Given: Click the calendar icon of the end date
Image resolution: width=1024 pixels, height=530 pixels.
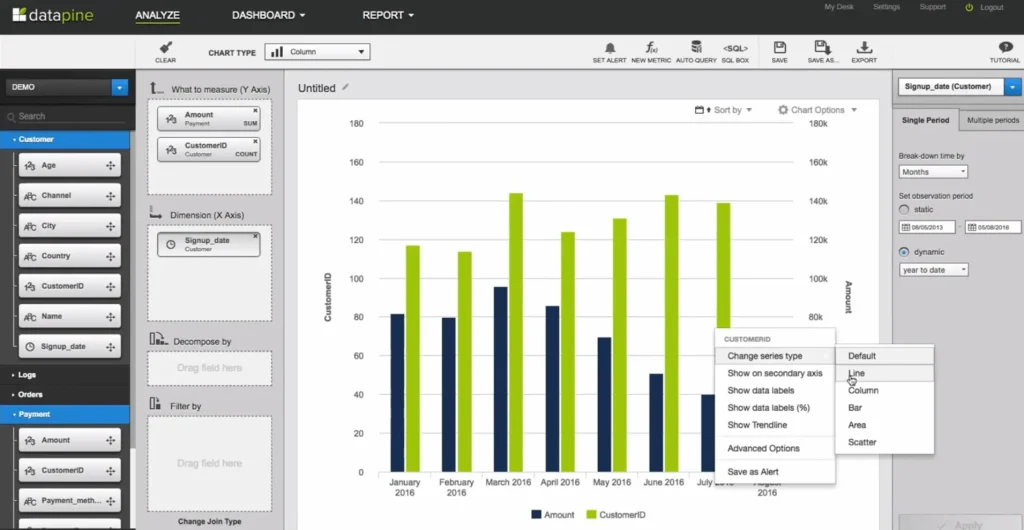Looking at the screenshot, I should pyautogui.click(x=972, y=227).
